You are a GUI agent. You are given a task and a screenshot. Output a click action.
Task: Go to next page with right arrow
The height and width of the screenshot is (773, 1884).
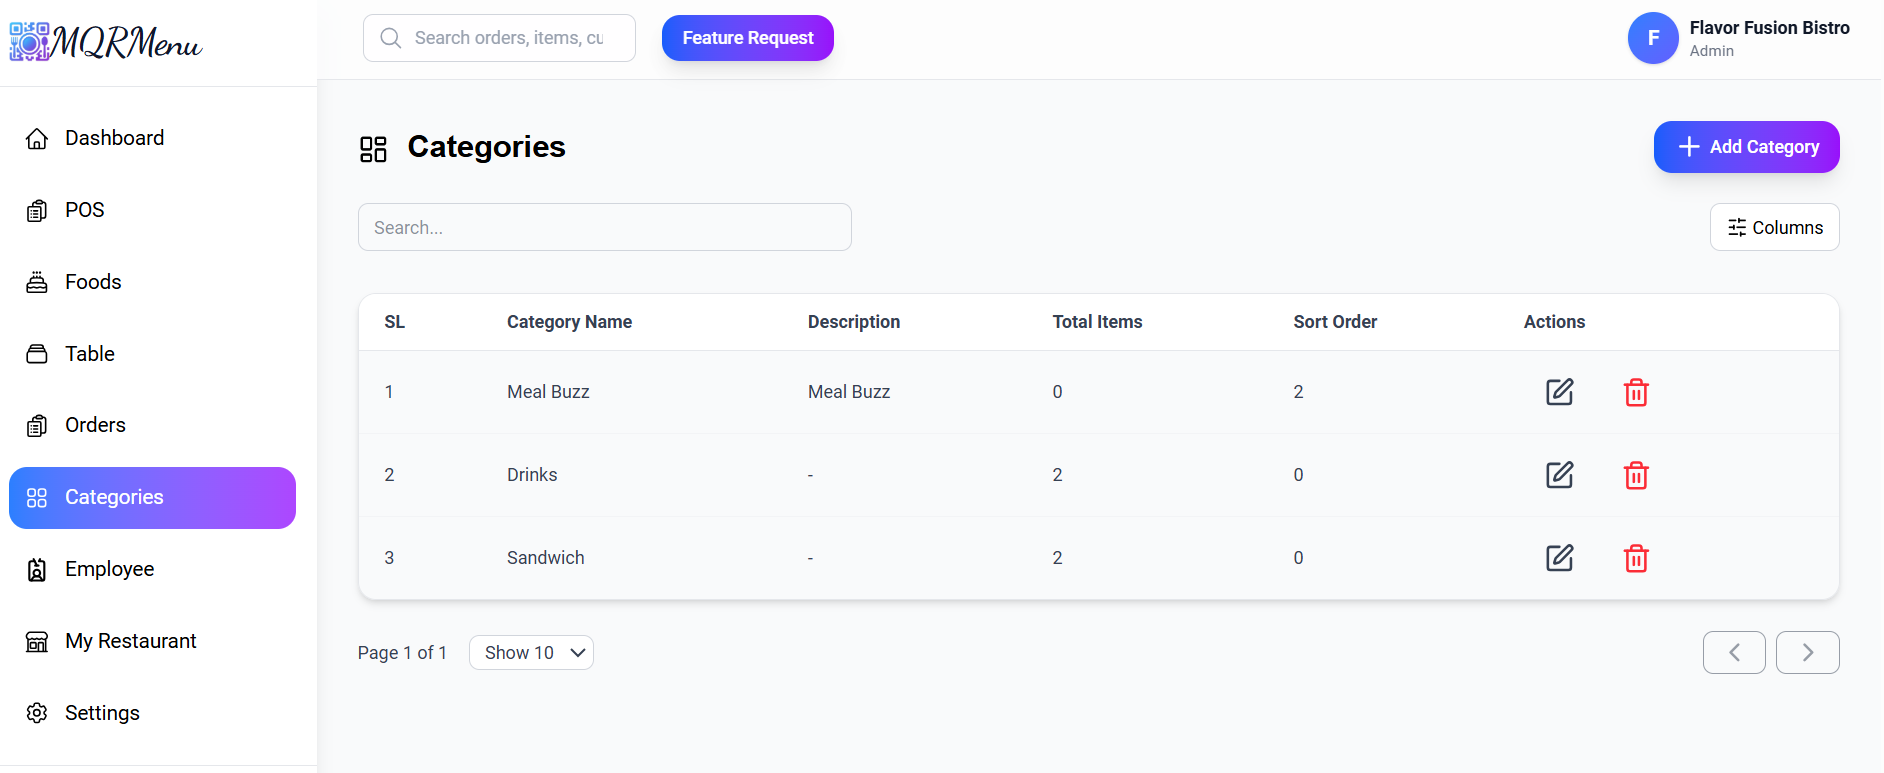1807,653
